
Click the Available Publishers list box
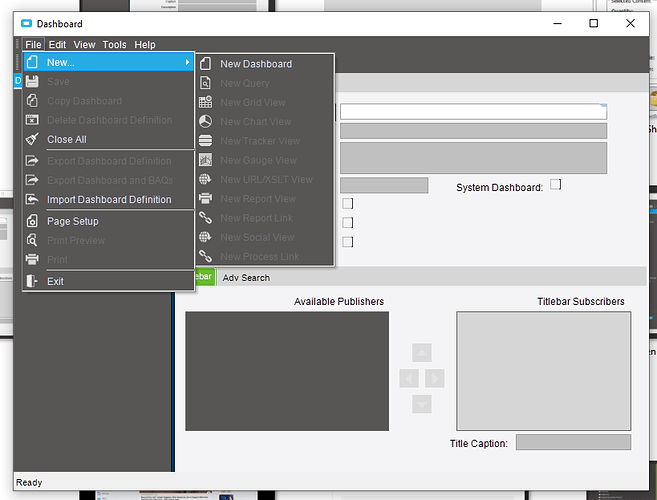(287, 371)
